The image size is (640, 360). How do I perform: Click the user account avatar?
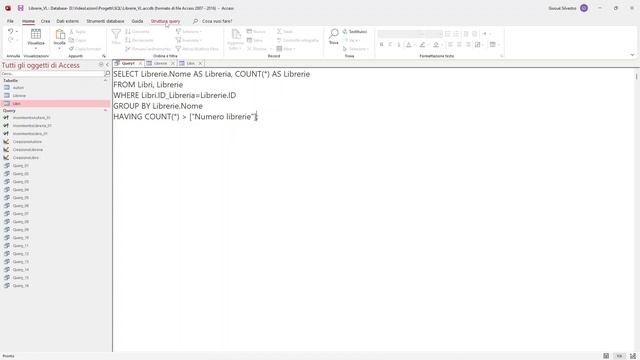coord(584,8)
